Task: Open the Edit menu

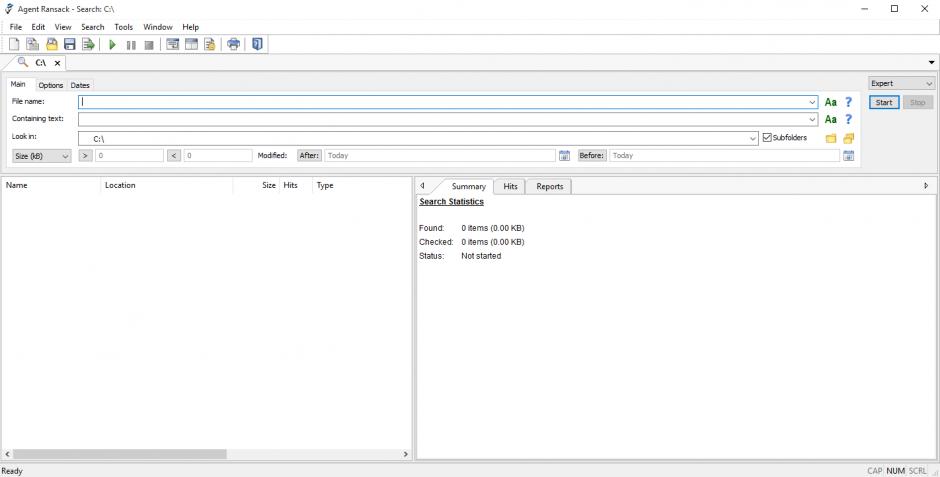Action: (x=38, y=27)
